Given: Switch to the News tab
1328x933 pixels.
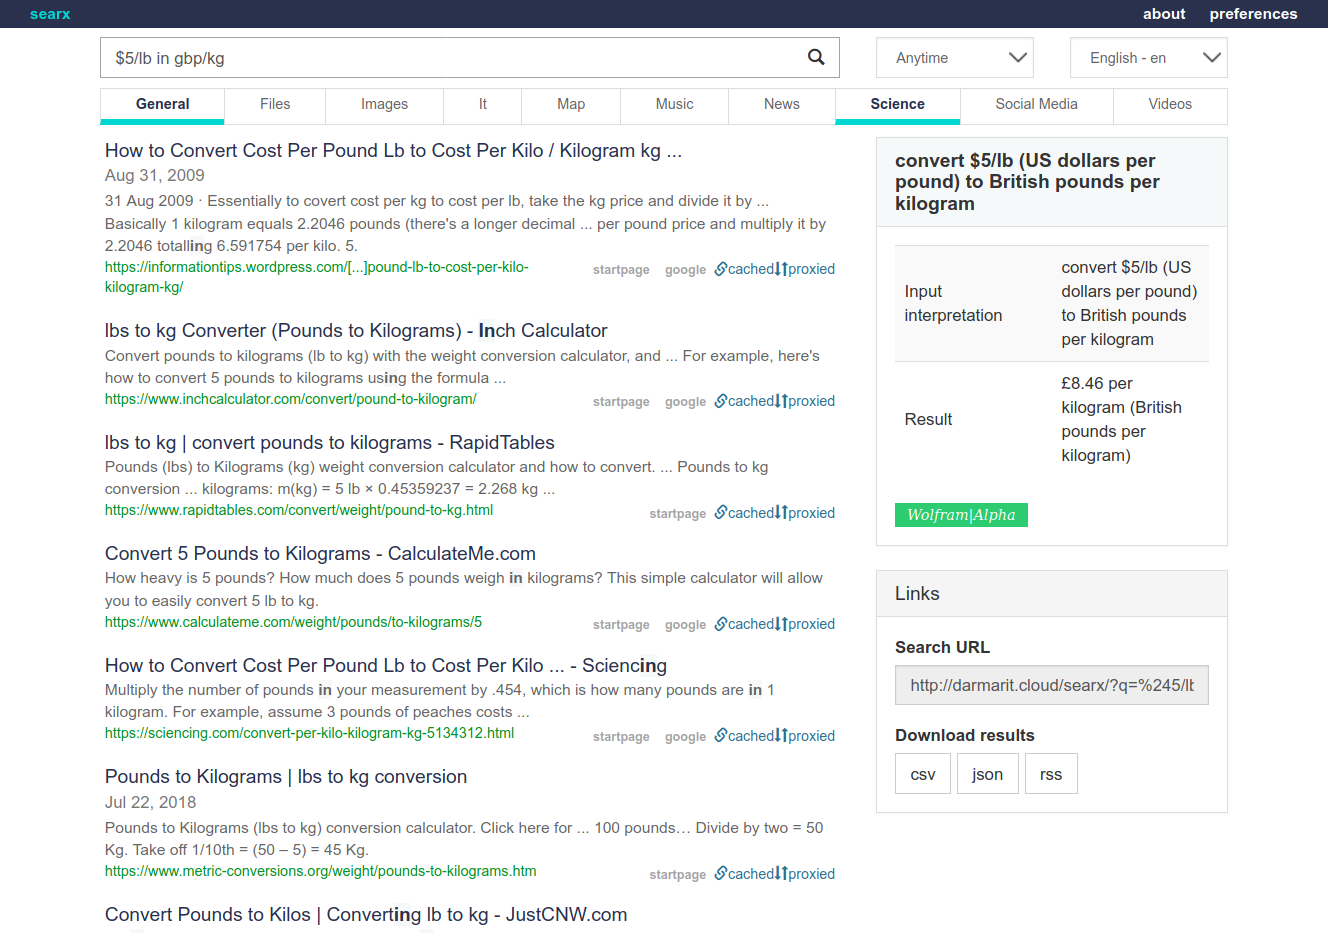Looking at the screenshot, I should coord(781,105).
